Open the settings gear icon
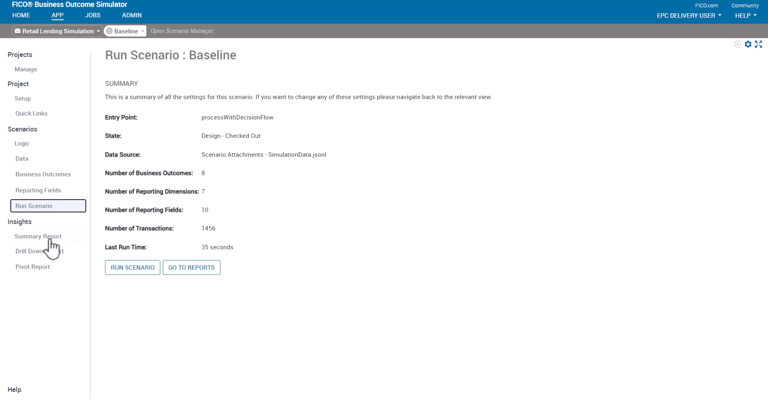 tap(748, 44)
